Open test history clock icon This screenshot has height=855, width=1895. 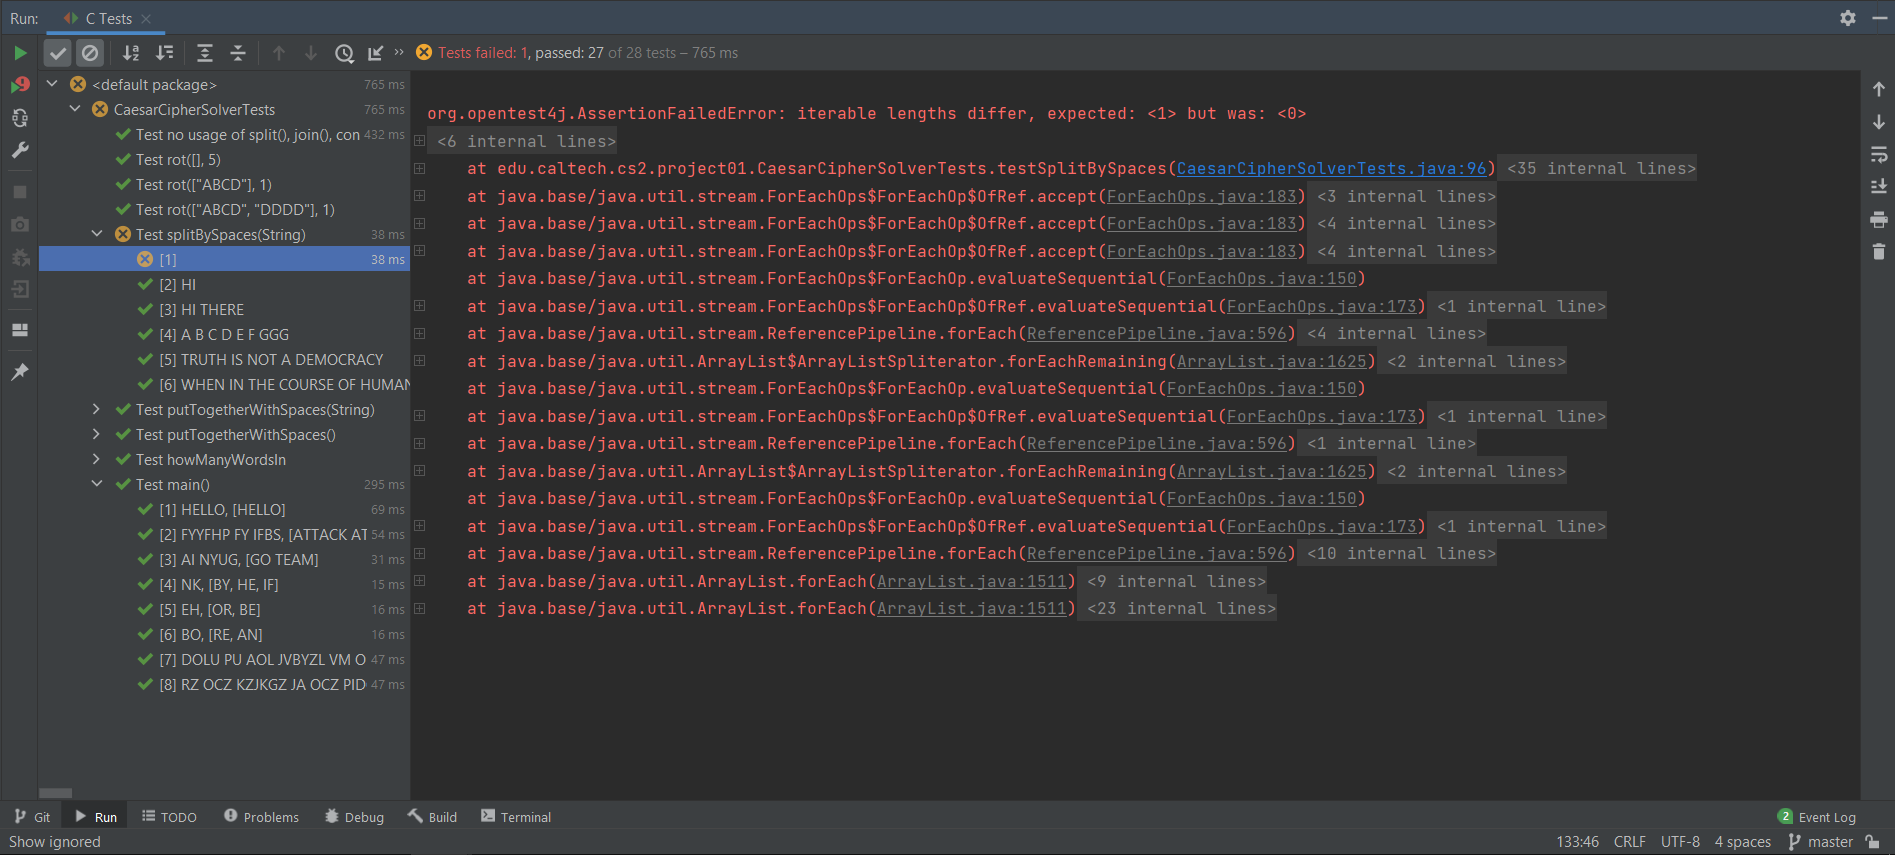[x=344, y=53]
